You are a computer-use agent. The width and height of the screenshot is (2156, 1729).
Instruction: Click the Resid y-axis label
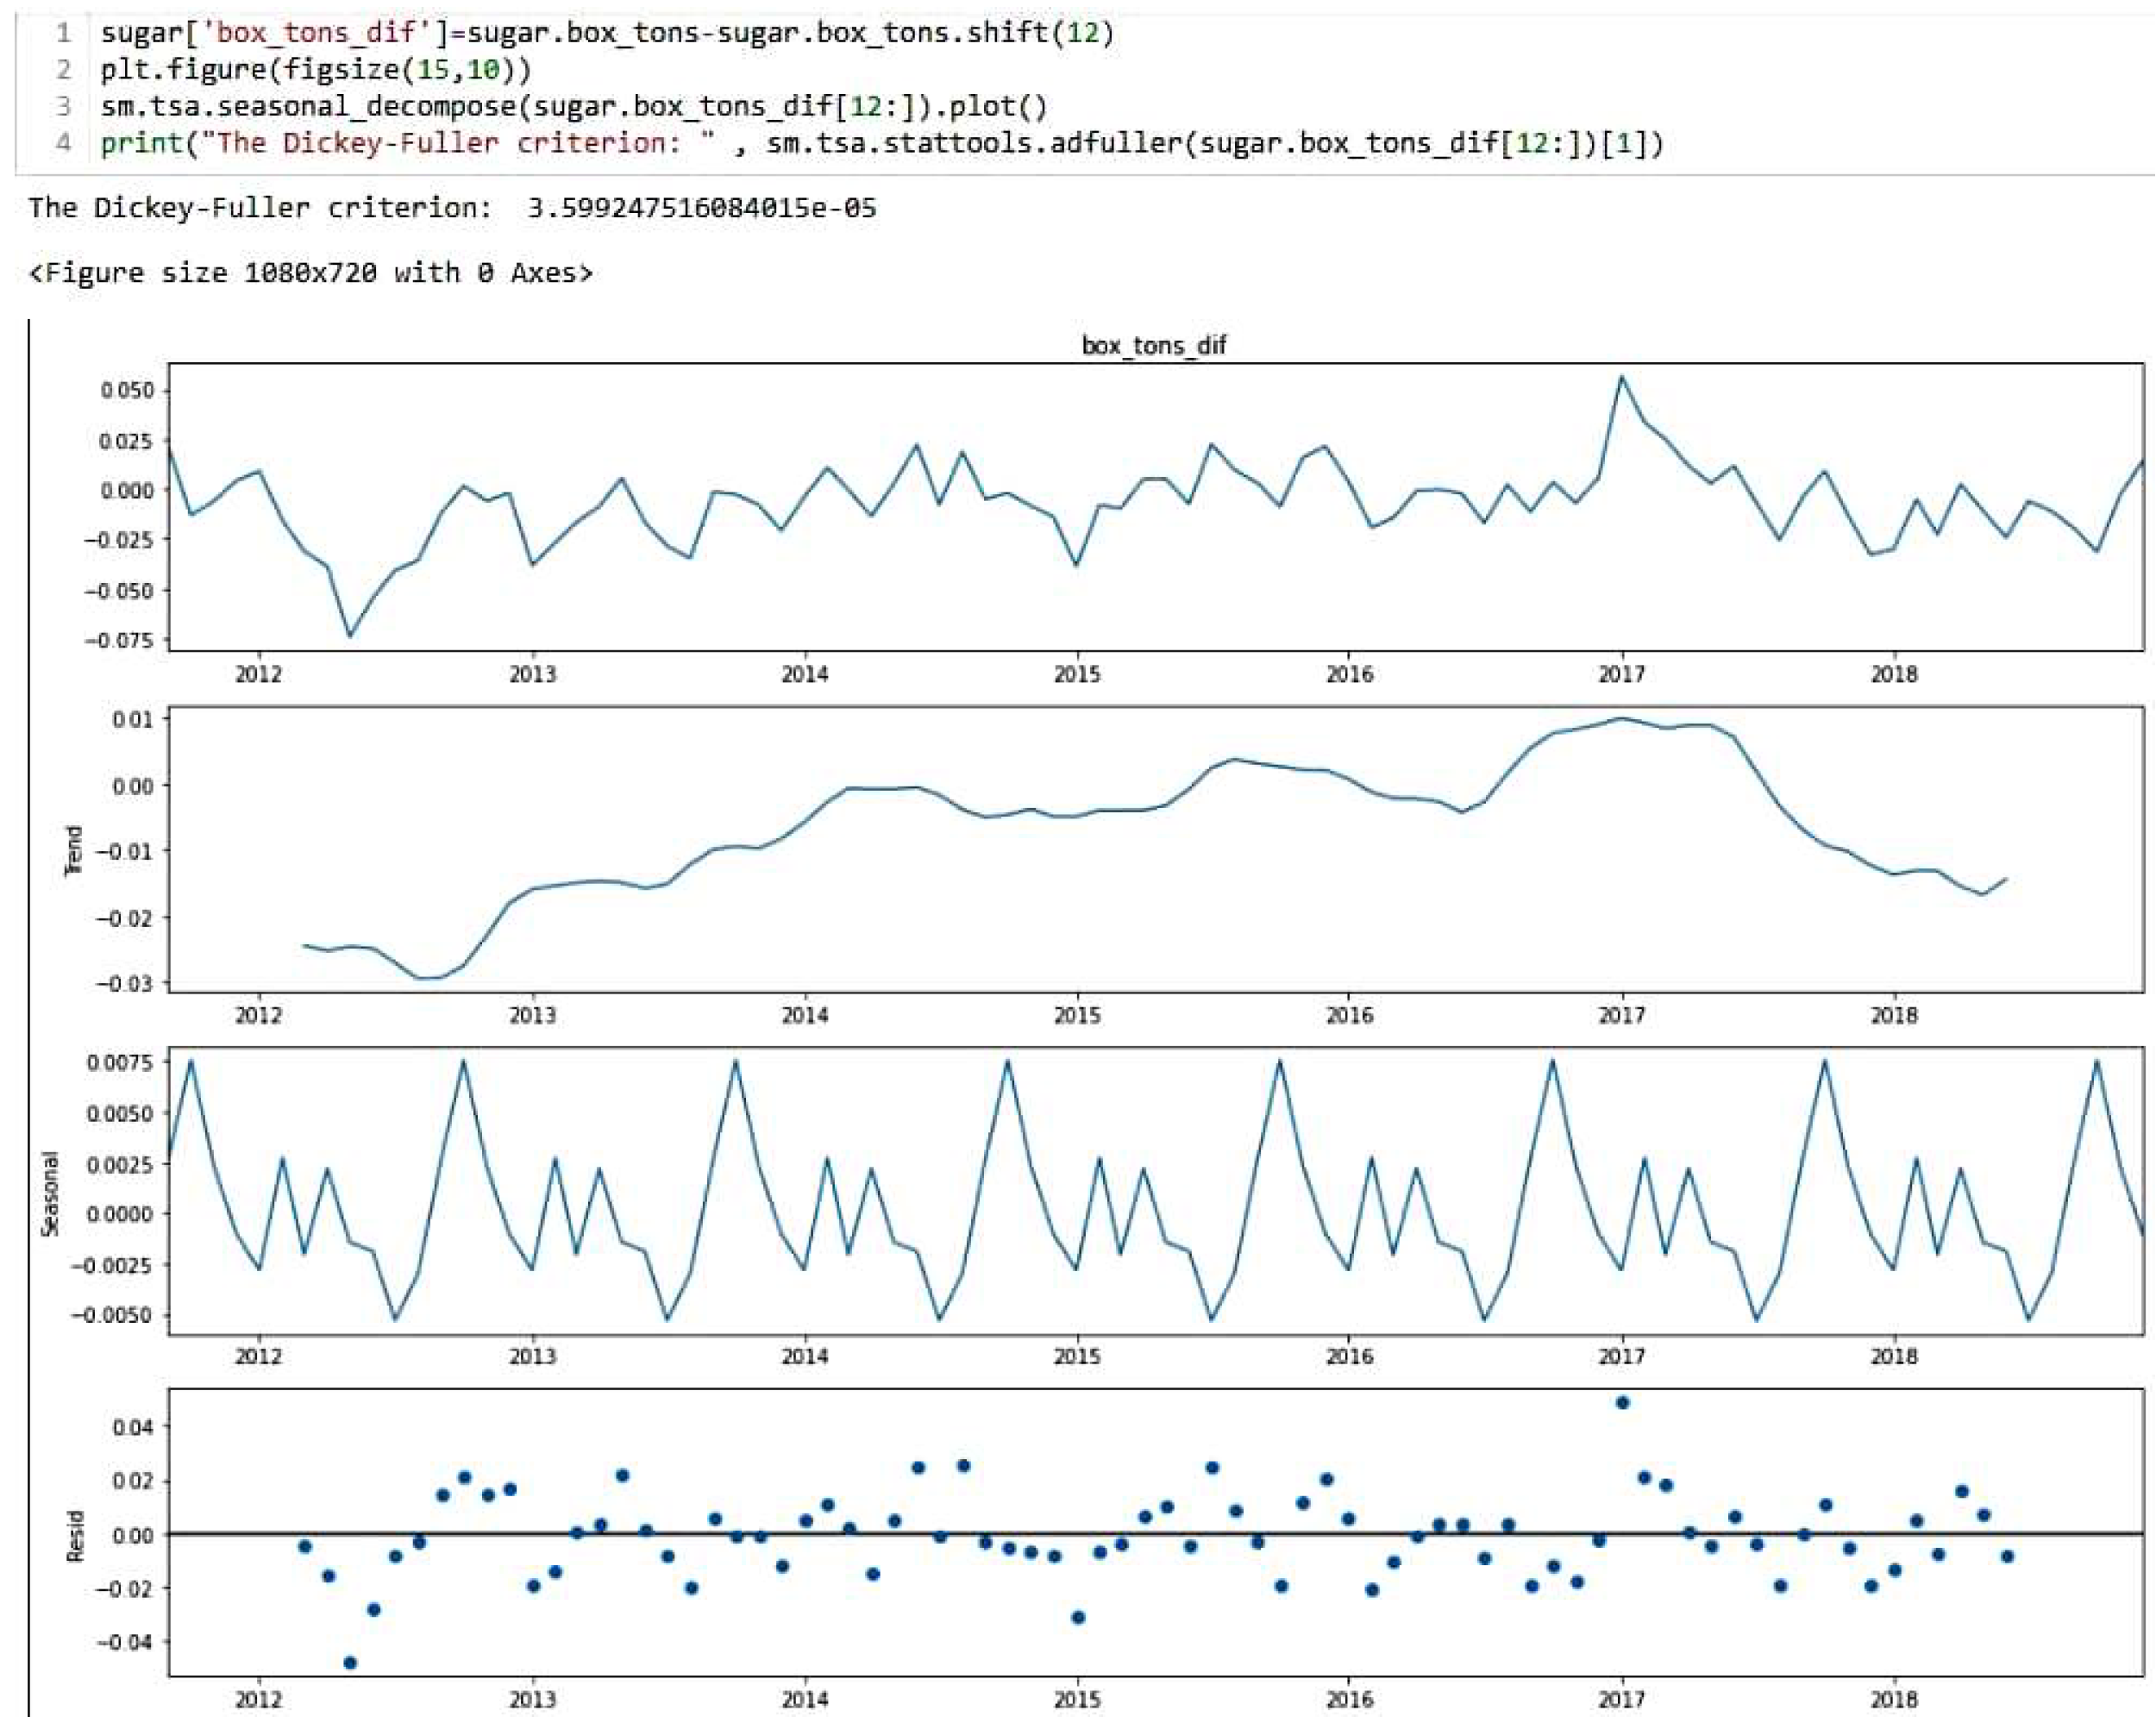75,1535
